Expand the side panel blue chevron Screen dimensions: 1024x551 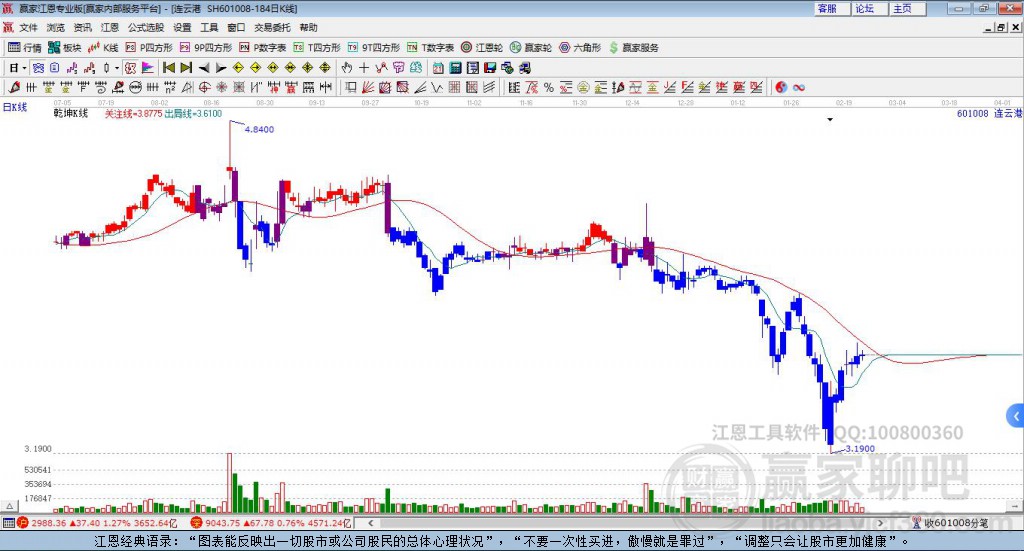pyautogui.click(x=1016, y=415)
